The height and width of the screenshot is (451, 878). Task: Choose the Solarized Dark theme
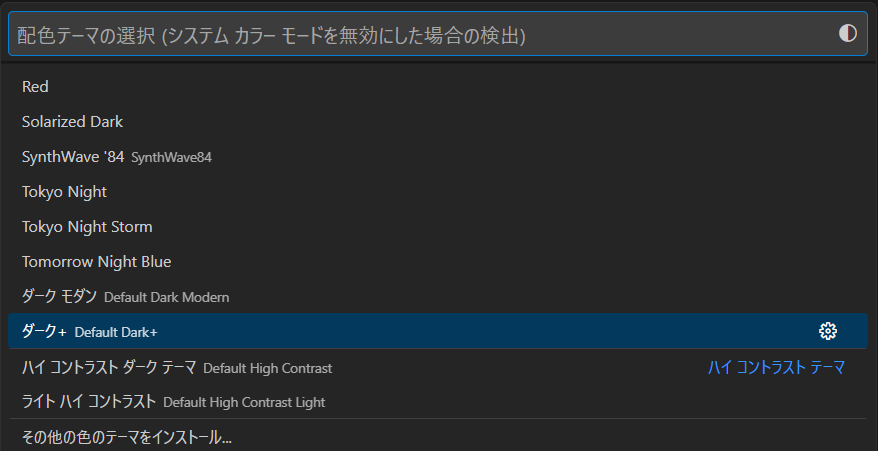(72, 122)
